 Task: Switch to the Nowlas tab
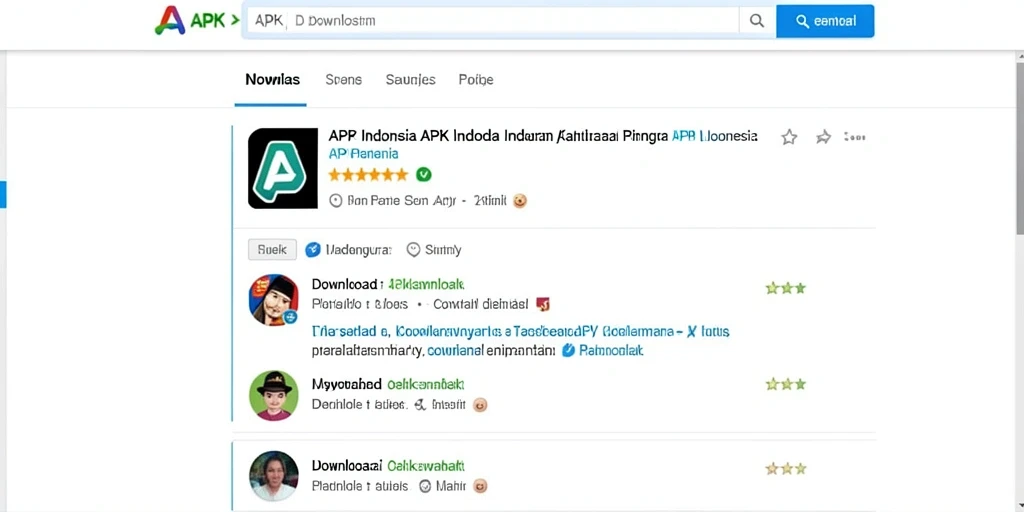pyautogui.click(x=272, y=80)
